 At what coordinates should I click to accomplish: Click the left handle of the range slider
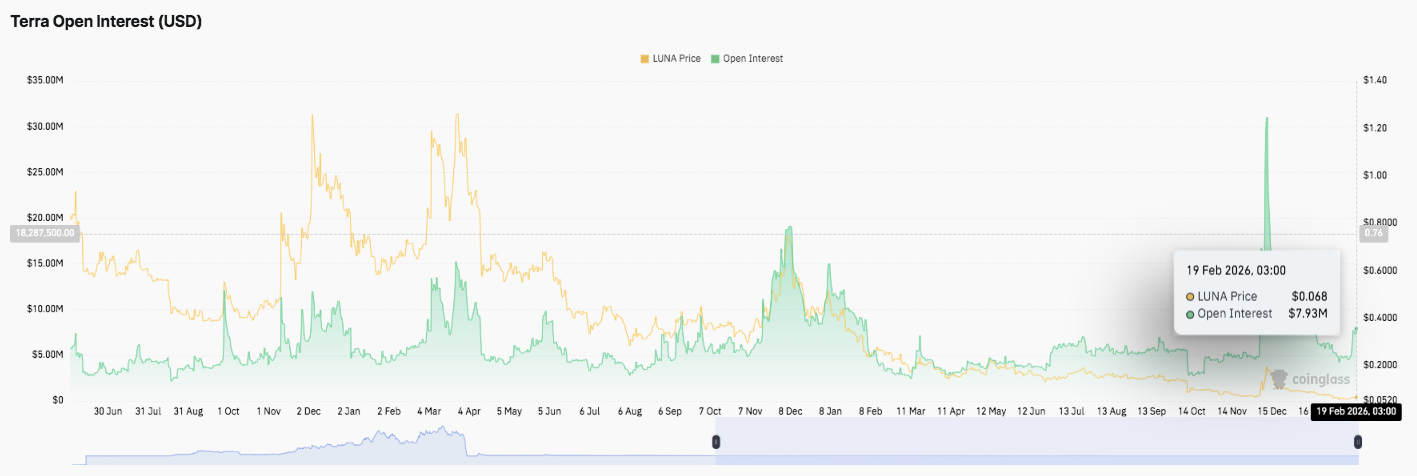point(715,442)
